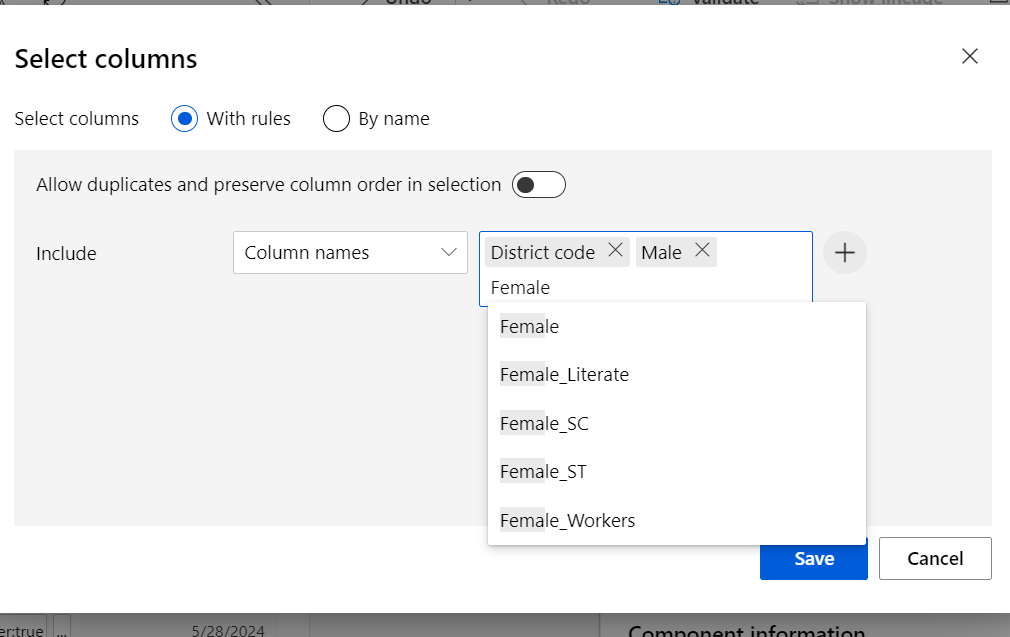1010x637 pixels.
Task: Toggle allow duplicates and preserve order
Action: [x=539, y=185]
